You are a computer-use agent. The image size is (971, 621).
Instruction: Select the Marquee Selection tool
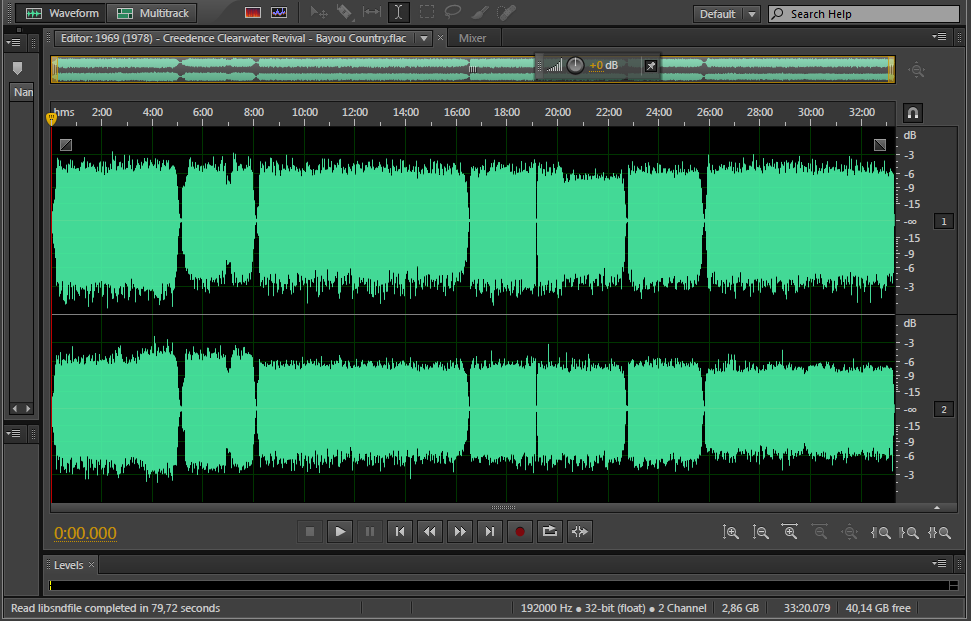tap(427, 12)
